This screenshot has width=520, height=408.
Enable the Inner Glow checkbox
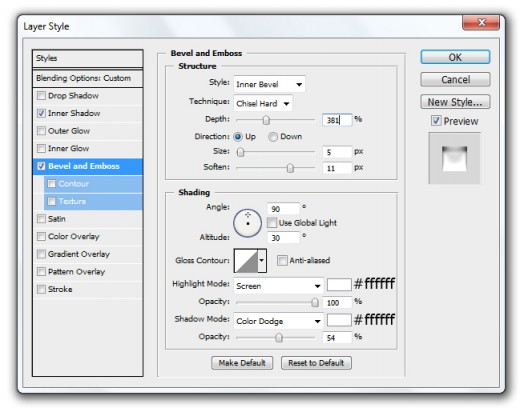pyautogui.click(x=41, y=148)
